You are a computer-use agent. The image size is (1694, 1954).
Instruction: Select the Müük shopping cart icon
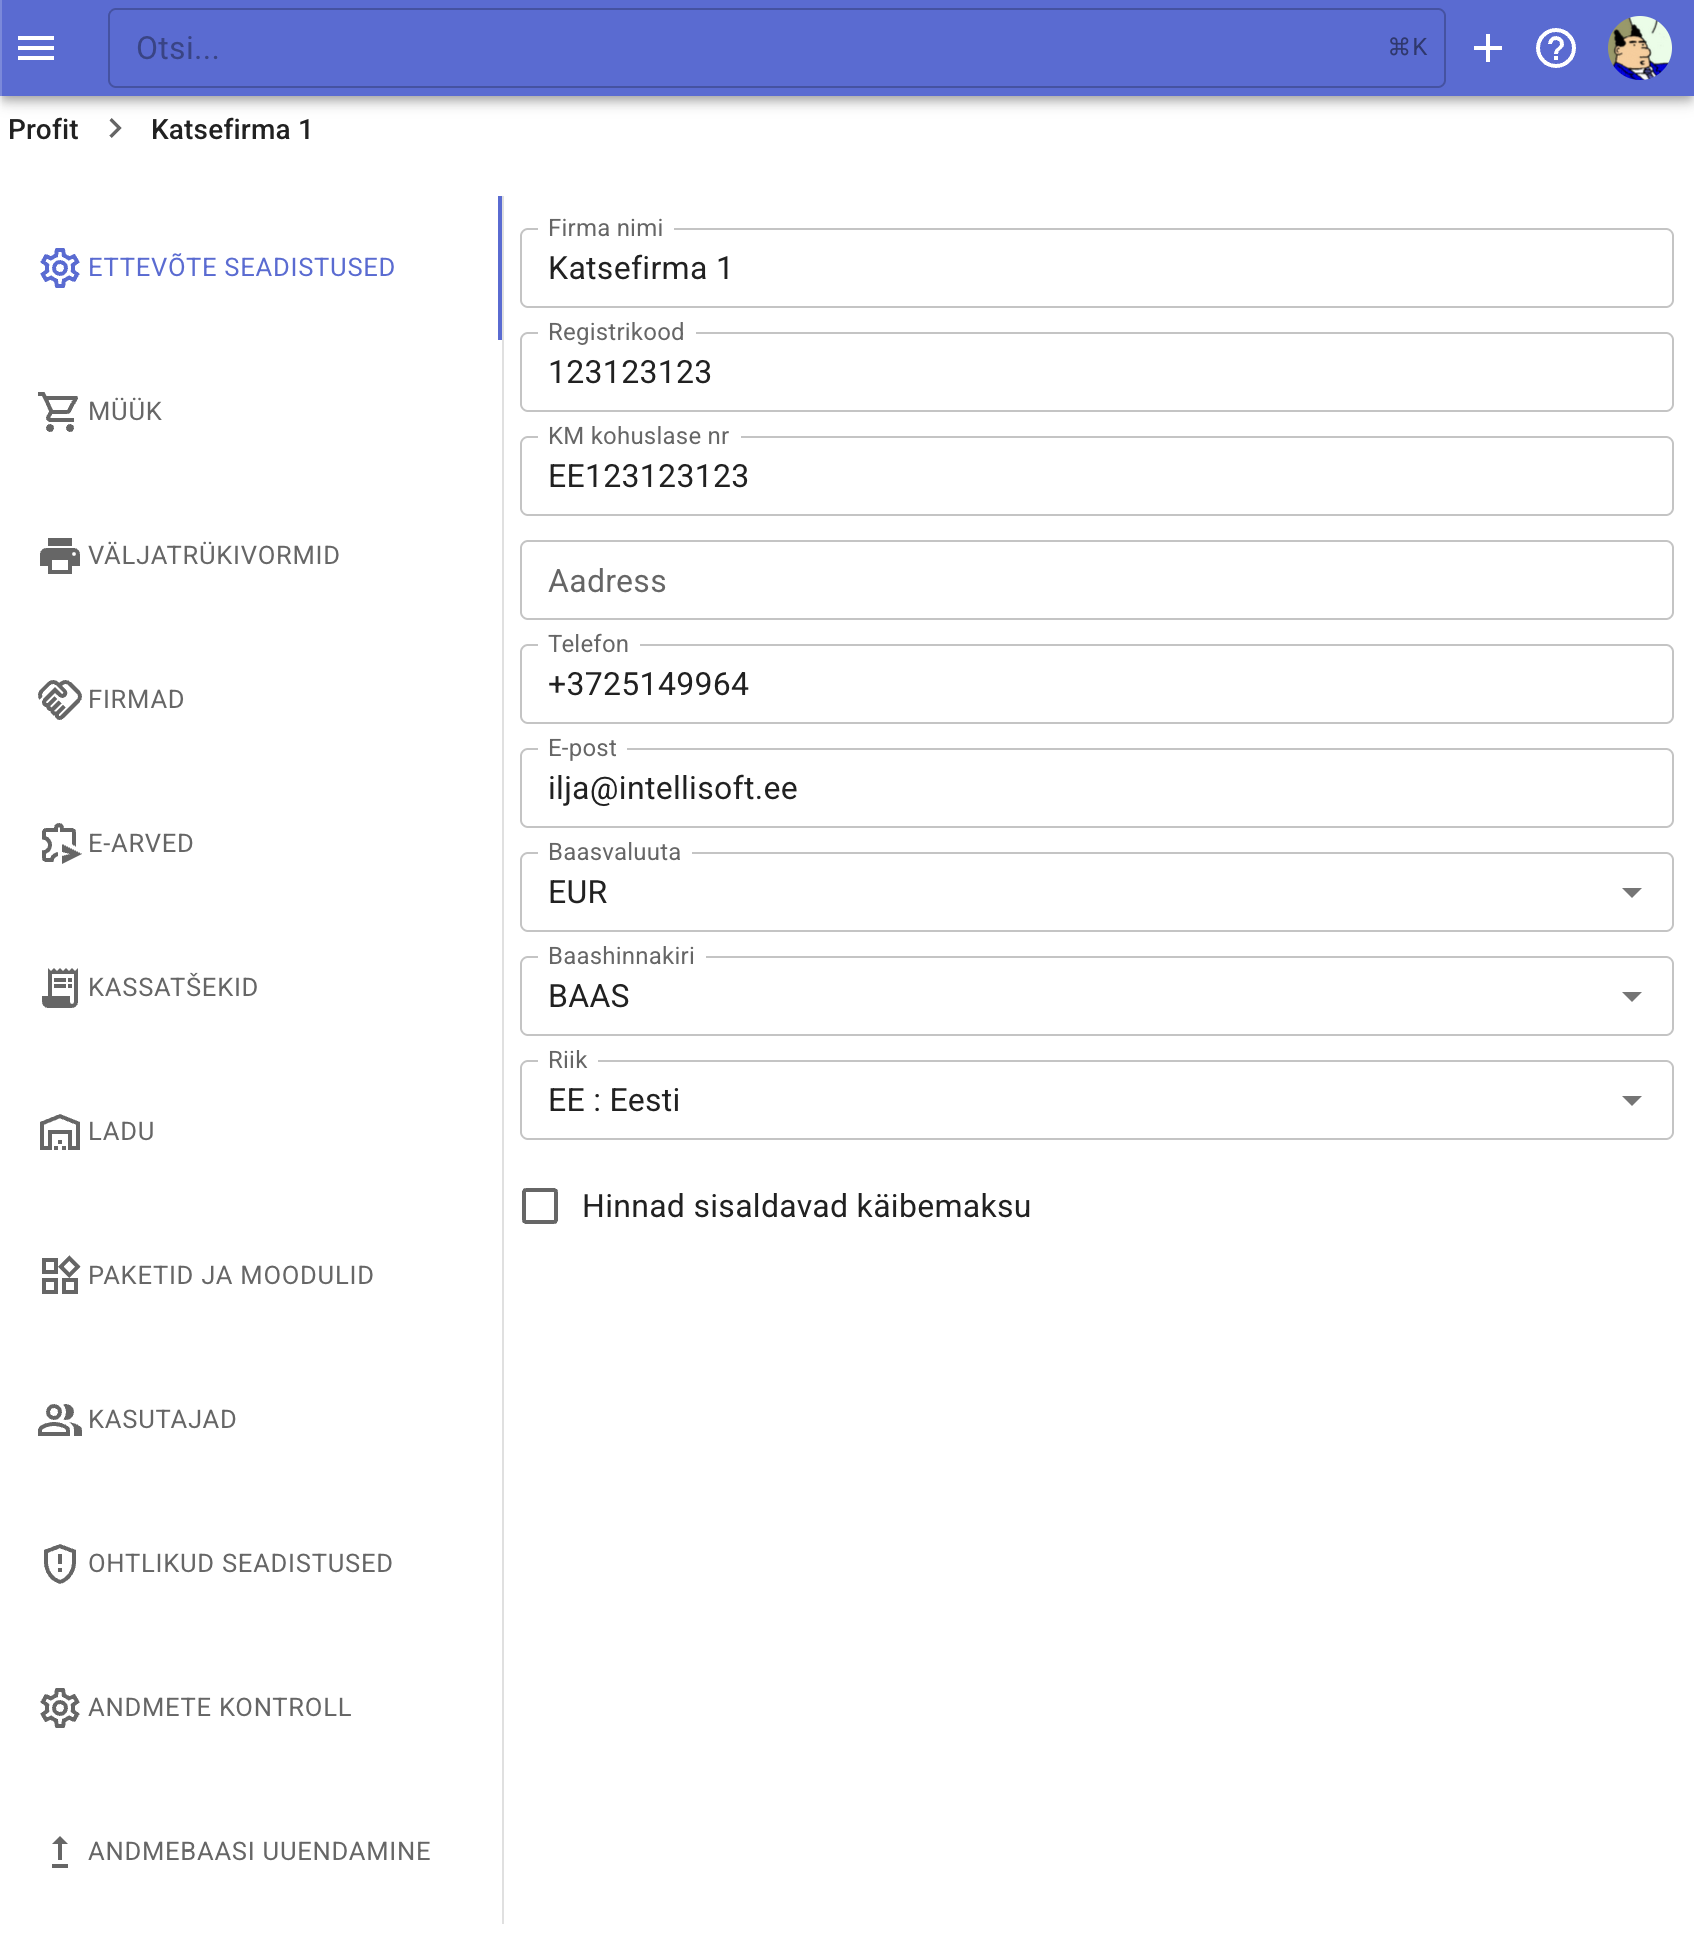[x=59, y=411]
